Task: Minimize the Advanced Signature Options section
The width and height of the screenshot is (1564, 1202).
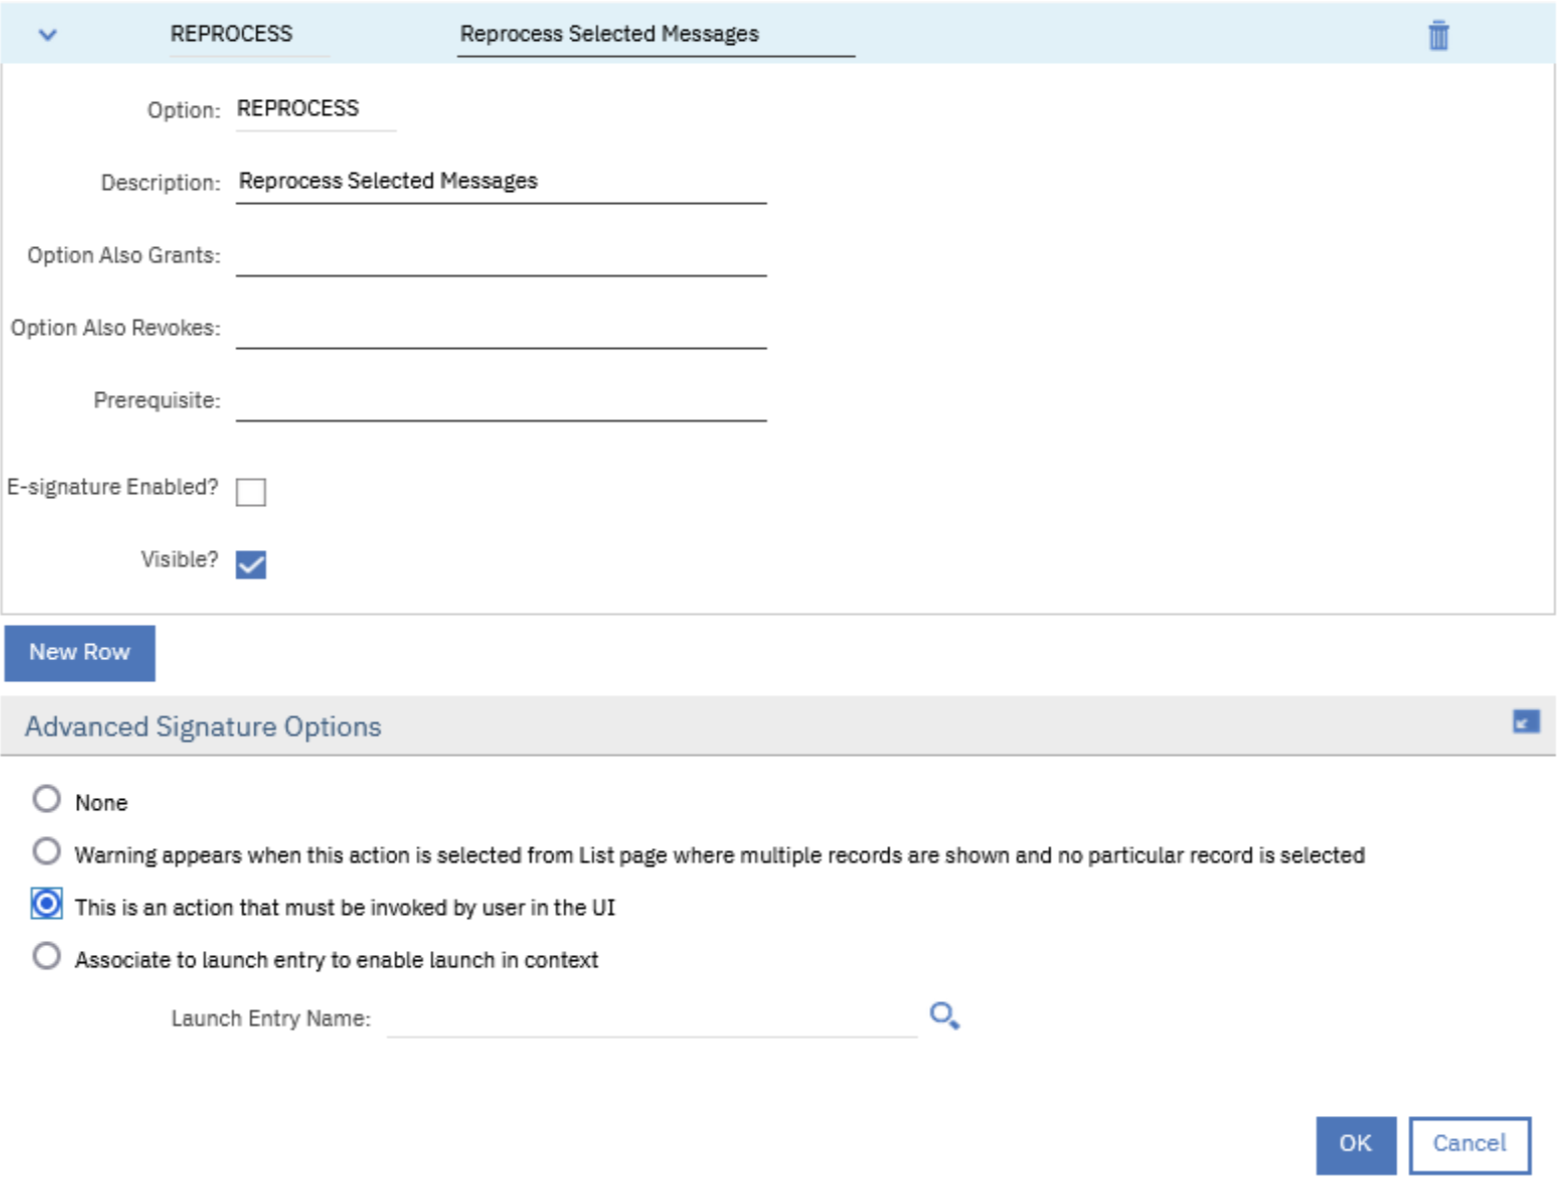Action: (x=1525, y=721)
